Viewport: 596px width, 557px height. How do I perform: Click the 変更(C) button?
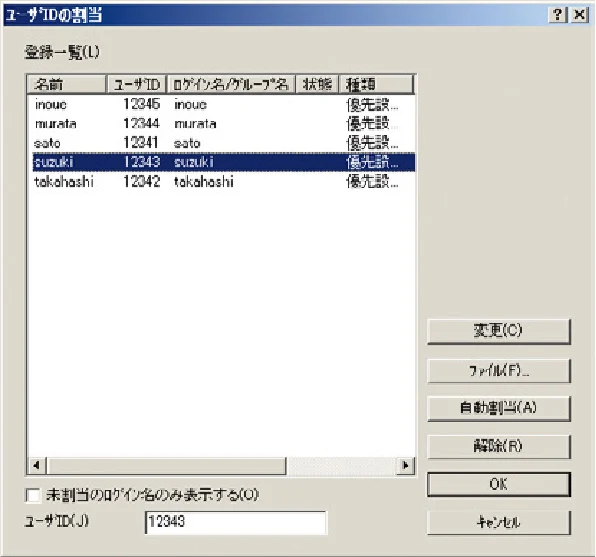(499, 331)
